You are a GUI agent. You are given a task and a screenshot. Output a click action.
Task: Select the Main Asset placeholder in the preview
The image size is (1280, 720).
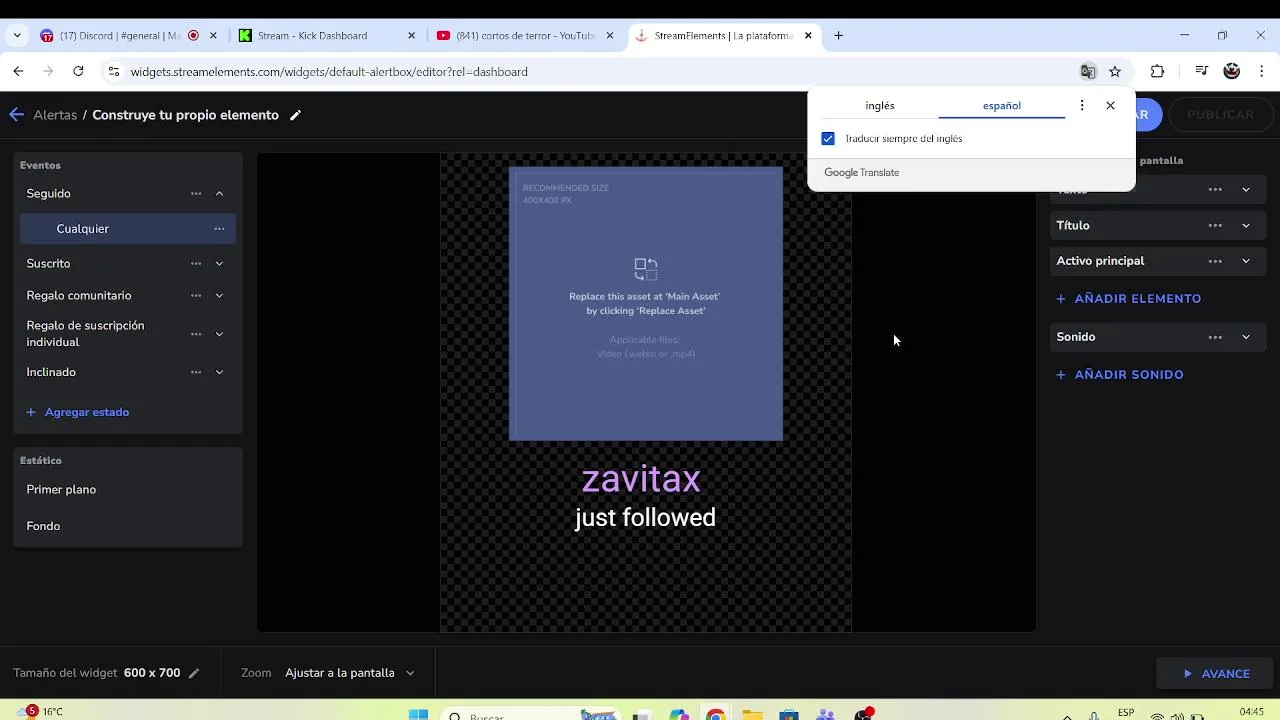pyautogui.click(x=646, y=304)
